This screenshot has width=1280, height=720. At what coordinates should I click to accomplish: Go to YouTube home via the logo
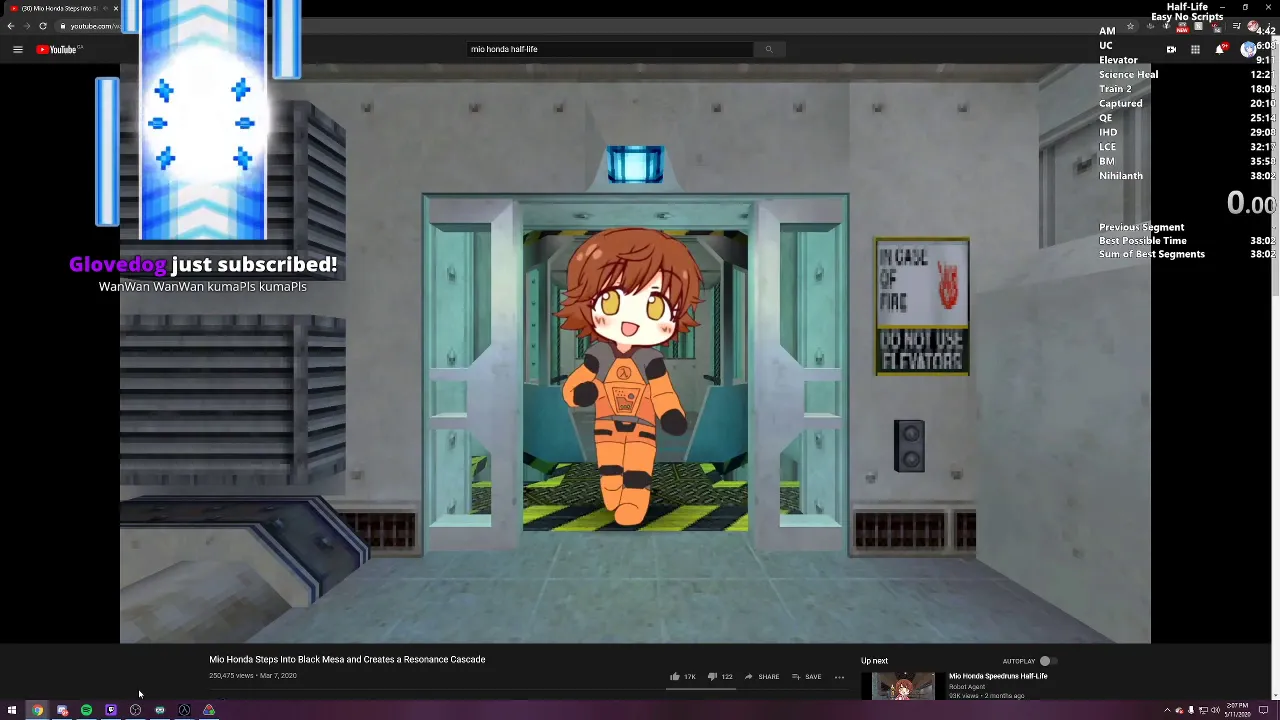coord(59,49)
